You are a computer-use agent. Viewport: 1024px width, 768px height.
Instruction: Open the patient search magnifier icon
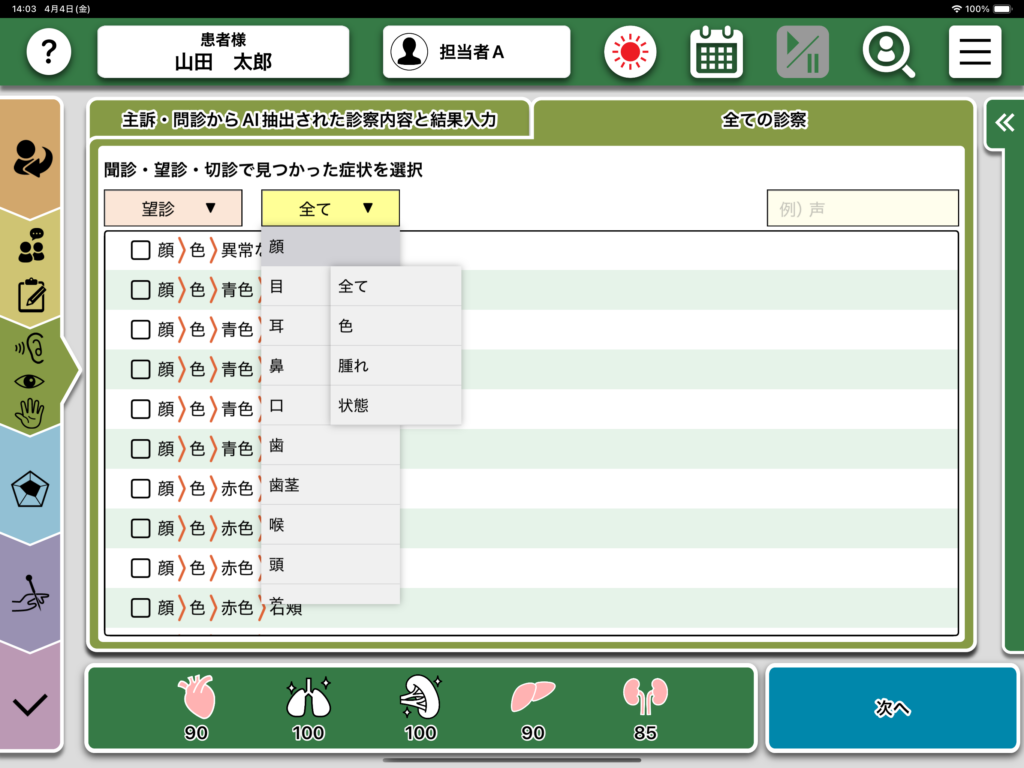pyautogui.click(x=888, y=52)
